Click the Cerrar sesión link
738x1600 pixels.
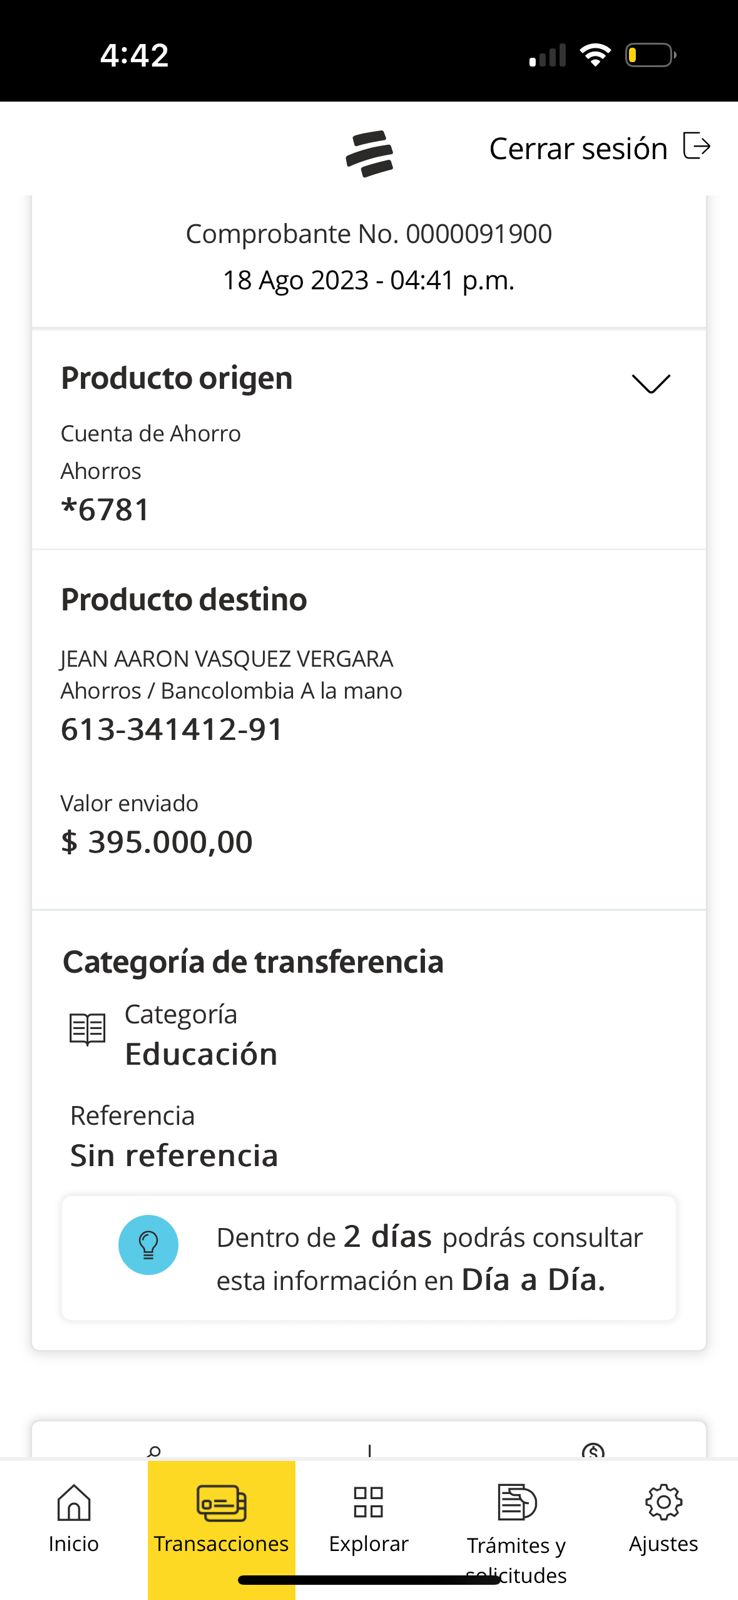578,149
